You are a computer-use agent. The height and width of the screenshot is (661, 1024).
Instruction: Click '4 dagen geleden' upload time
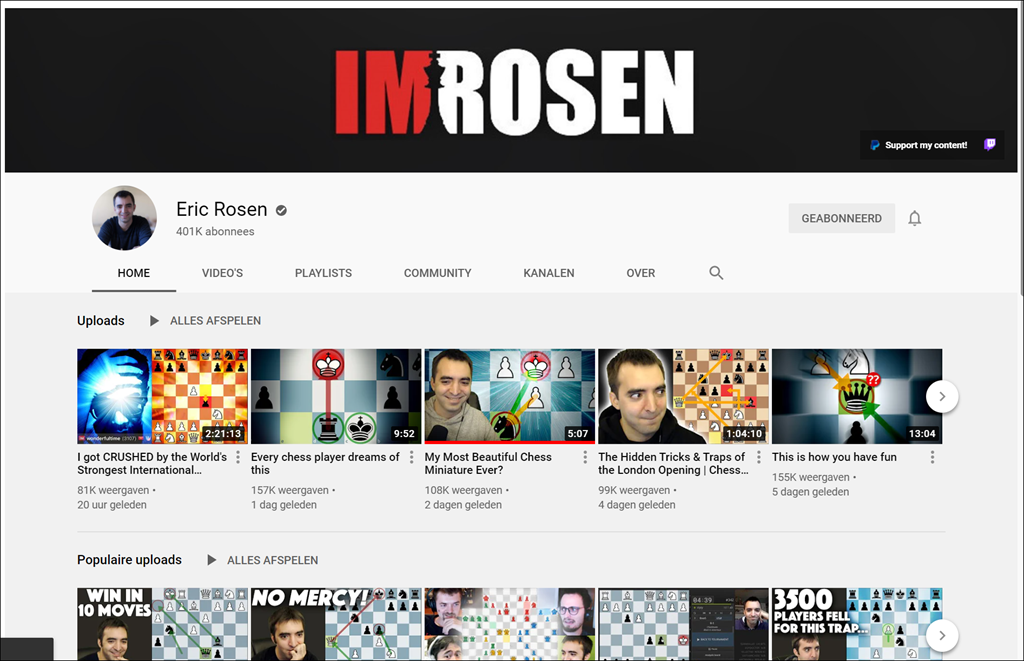point(637,505)
